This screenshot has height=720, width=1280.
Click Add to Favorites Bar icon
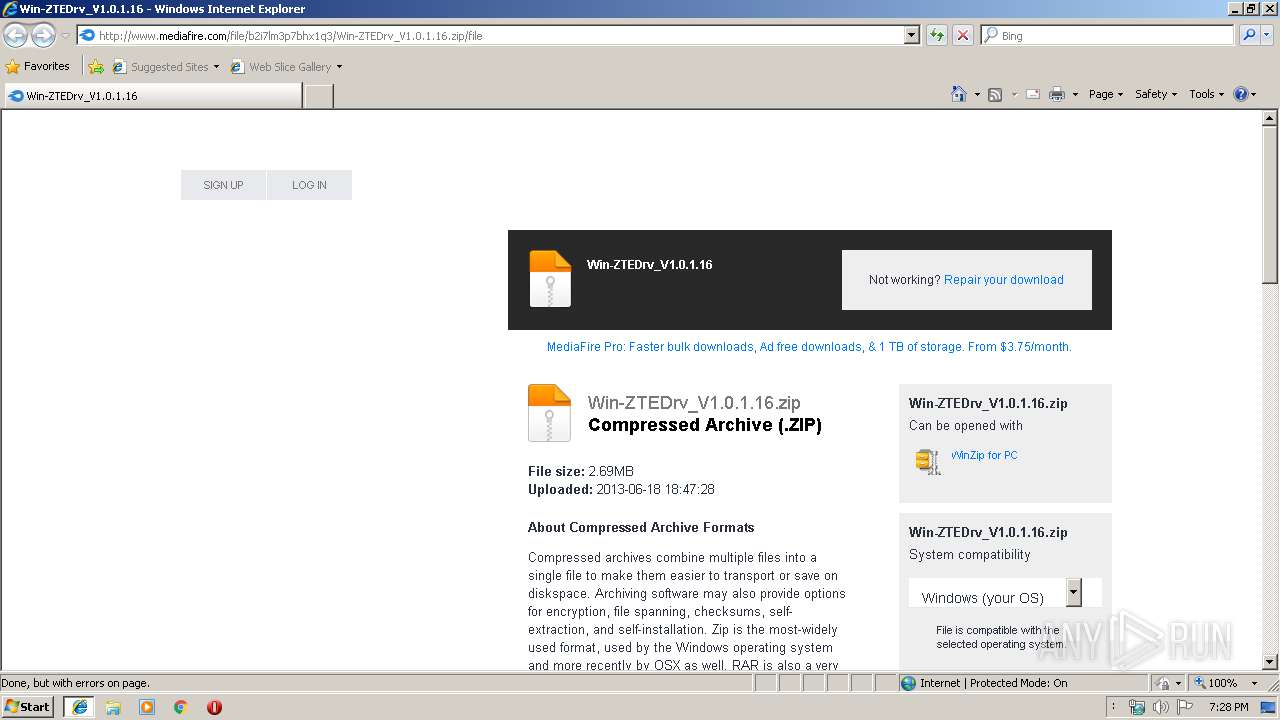pos(95,67)
